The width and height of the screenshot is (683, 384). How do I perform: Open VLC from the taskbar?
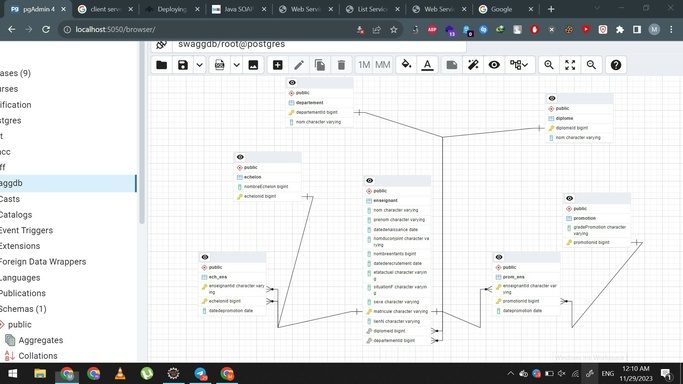pos(120,374)
